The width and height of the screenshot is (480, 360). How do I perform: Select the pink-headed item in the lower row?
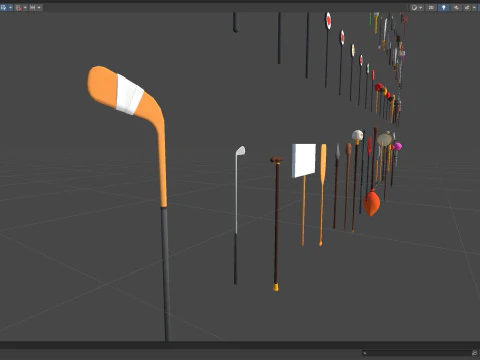397,146
